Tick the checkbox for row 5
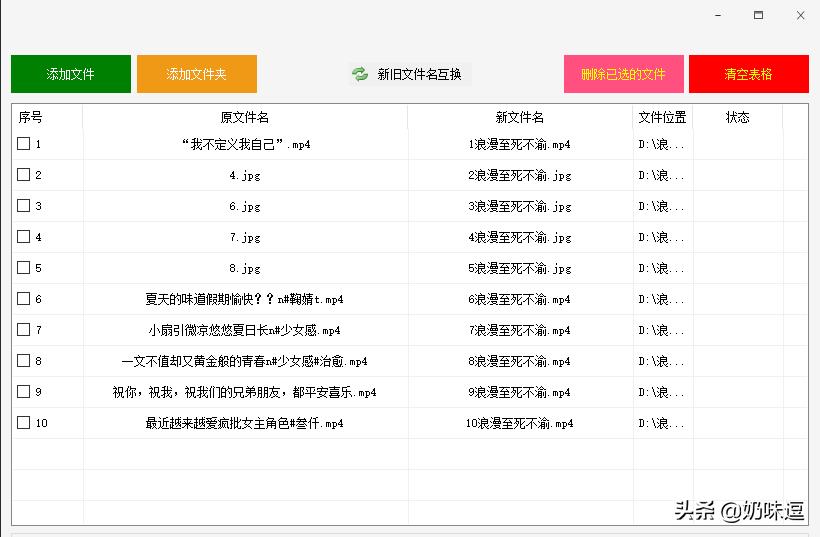Viewport: 820px width, 537px height. (x=24, y=268)
